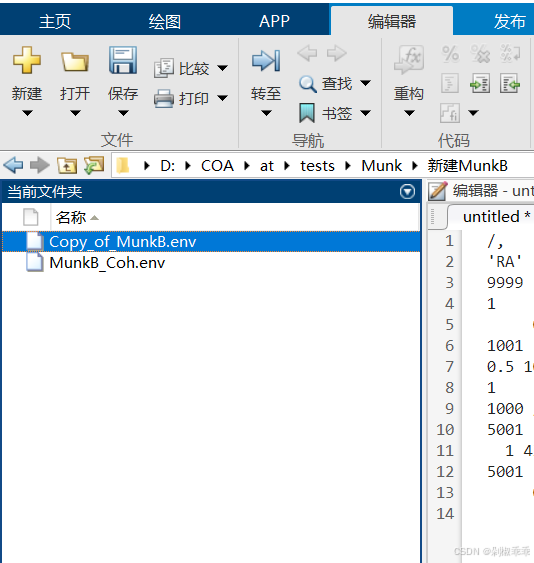Viewport: 534px width, 563px height.
Task: Expand the Compare (比较) dropdown arrow
Action: (223, 68)
